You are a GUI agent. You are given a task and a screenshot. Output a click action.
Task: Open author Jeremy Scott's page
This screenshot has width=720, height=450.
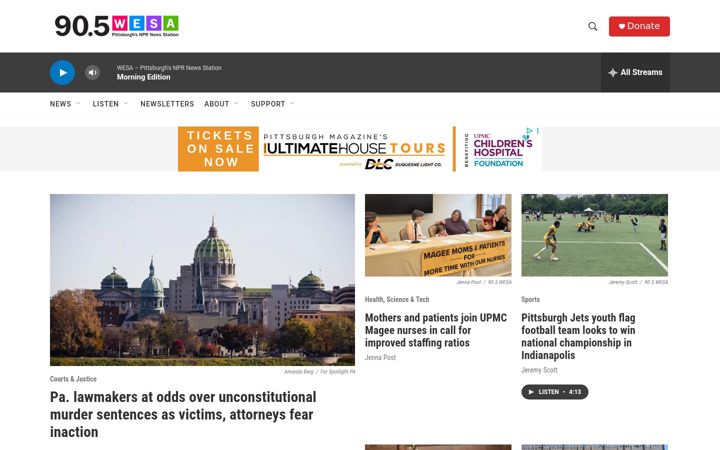539,370
